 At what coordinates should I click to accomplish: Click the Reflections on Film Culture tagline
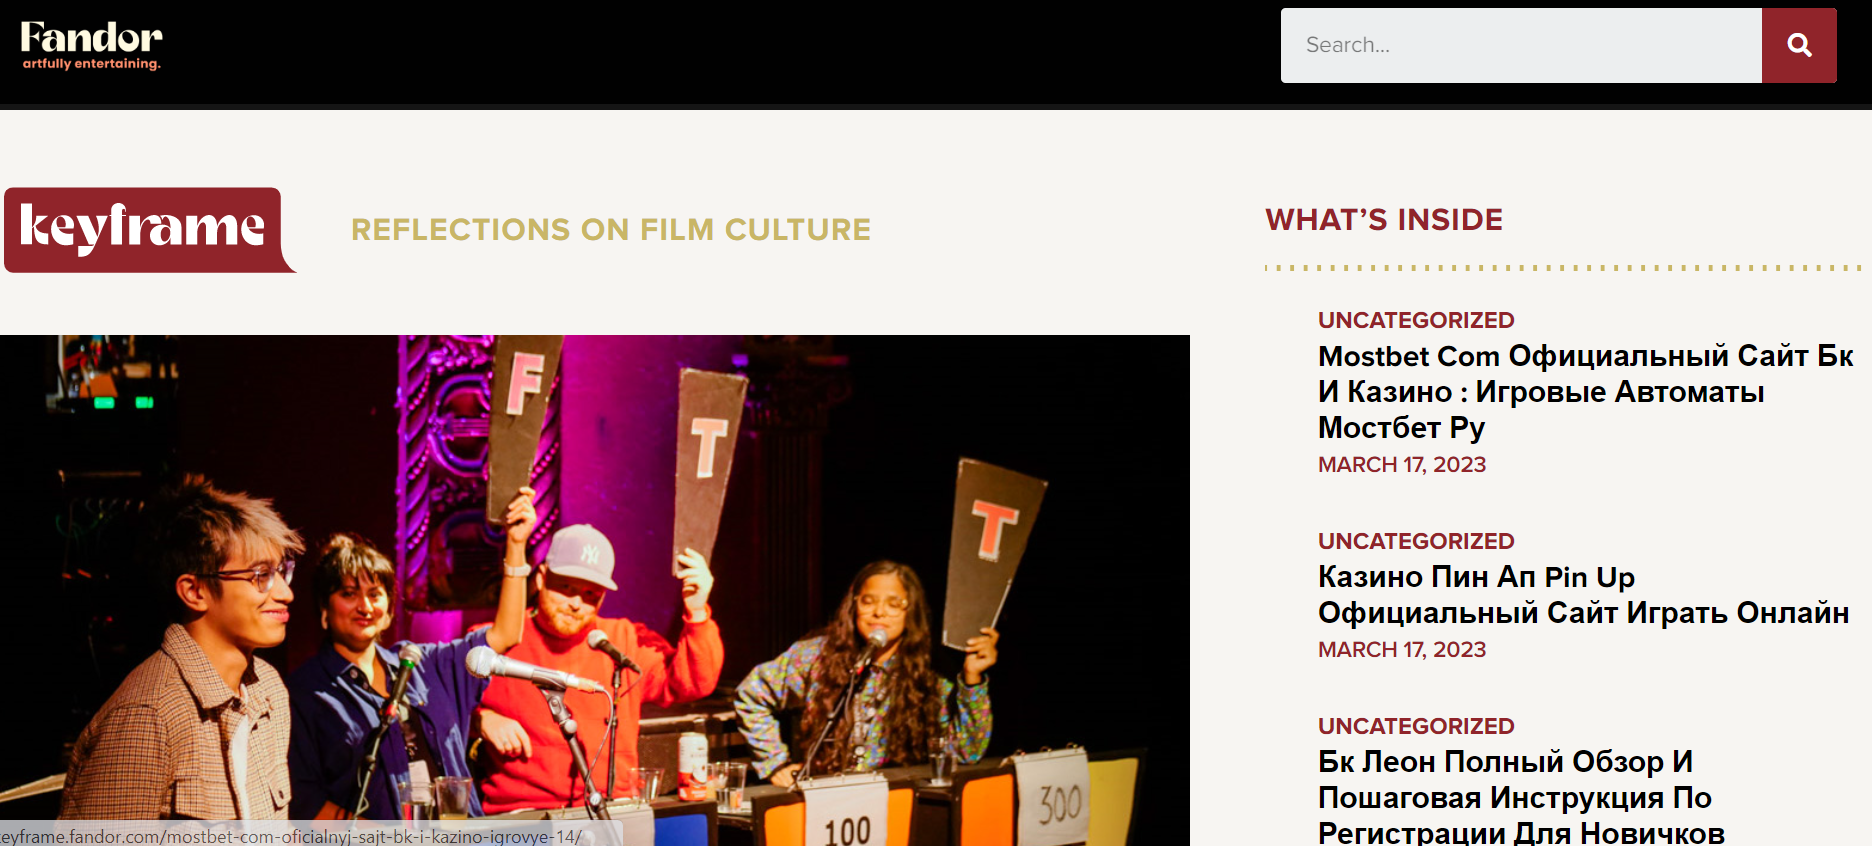pyautogui.click(x=611, y=230)
